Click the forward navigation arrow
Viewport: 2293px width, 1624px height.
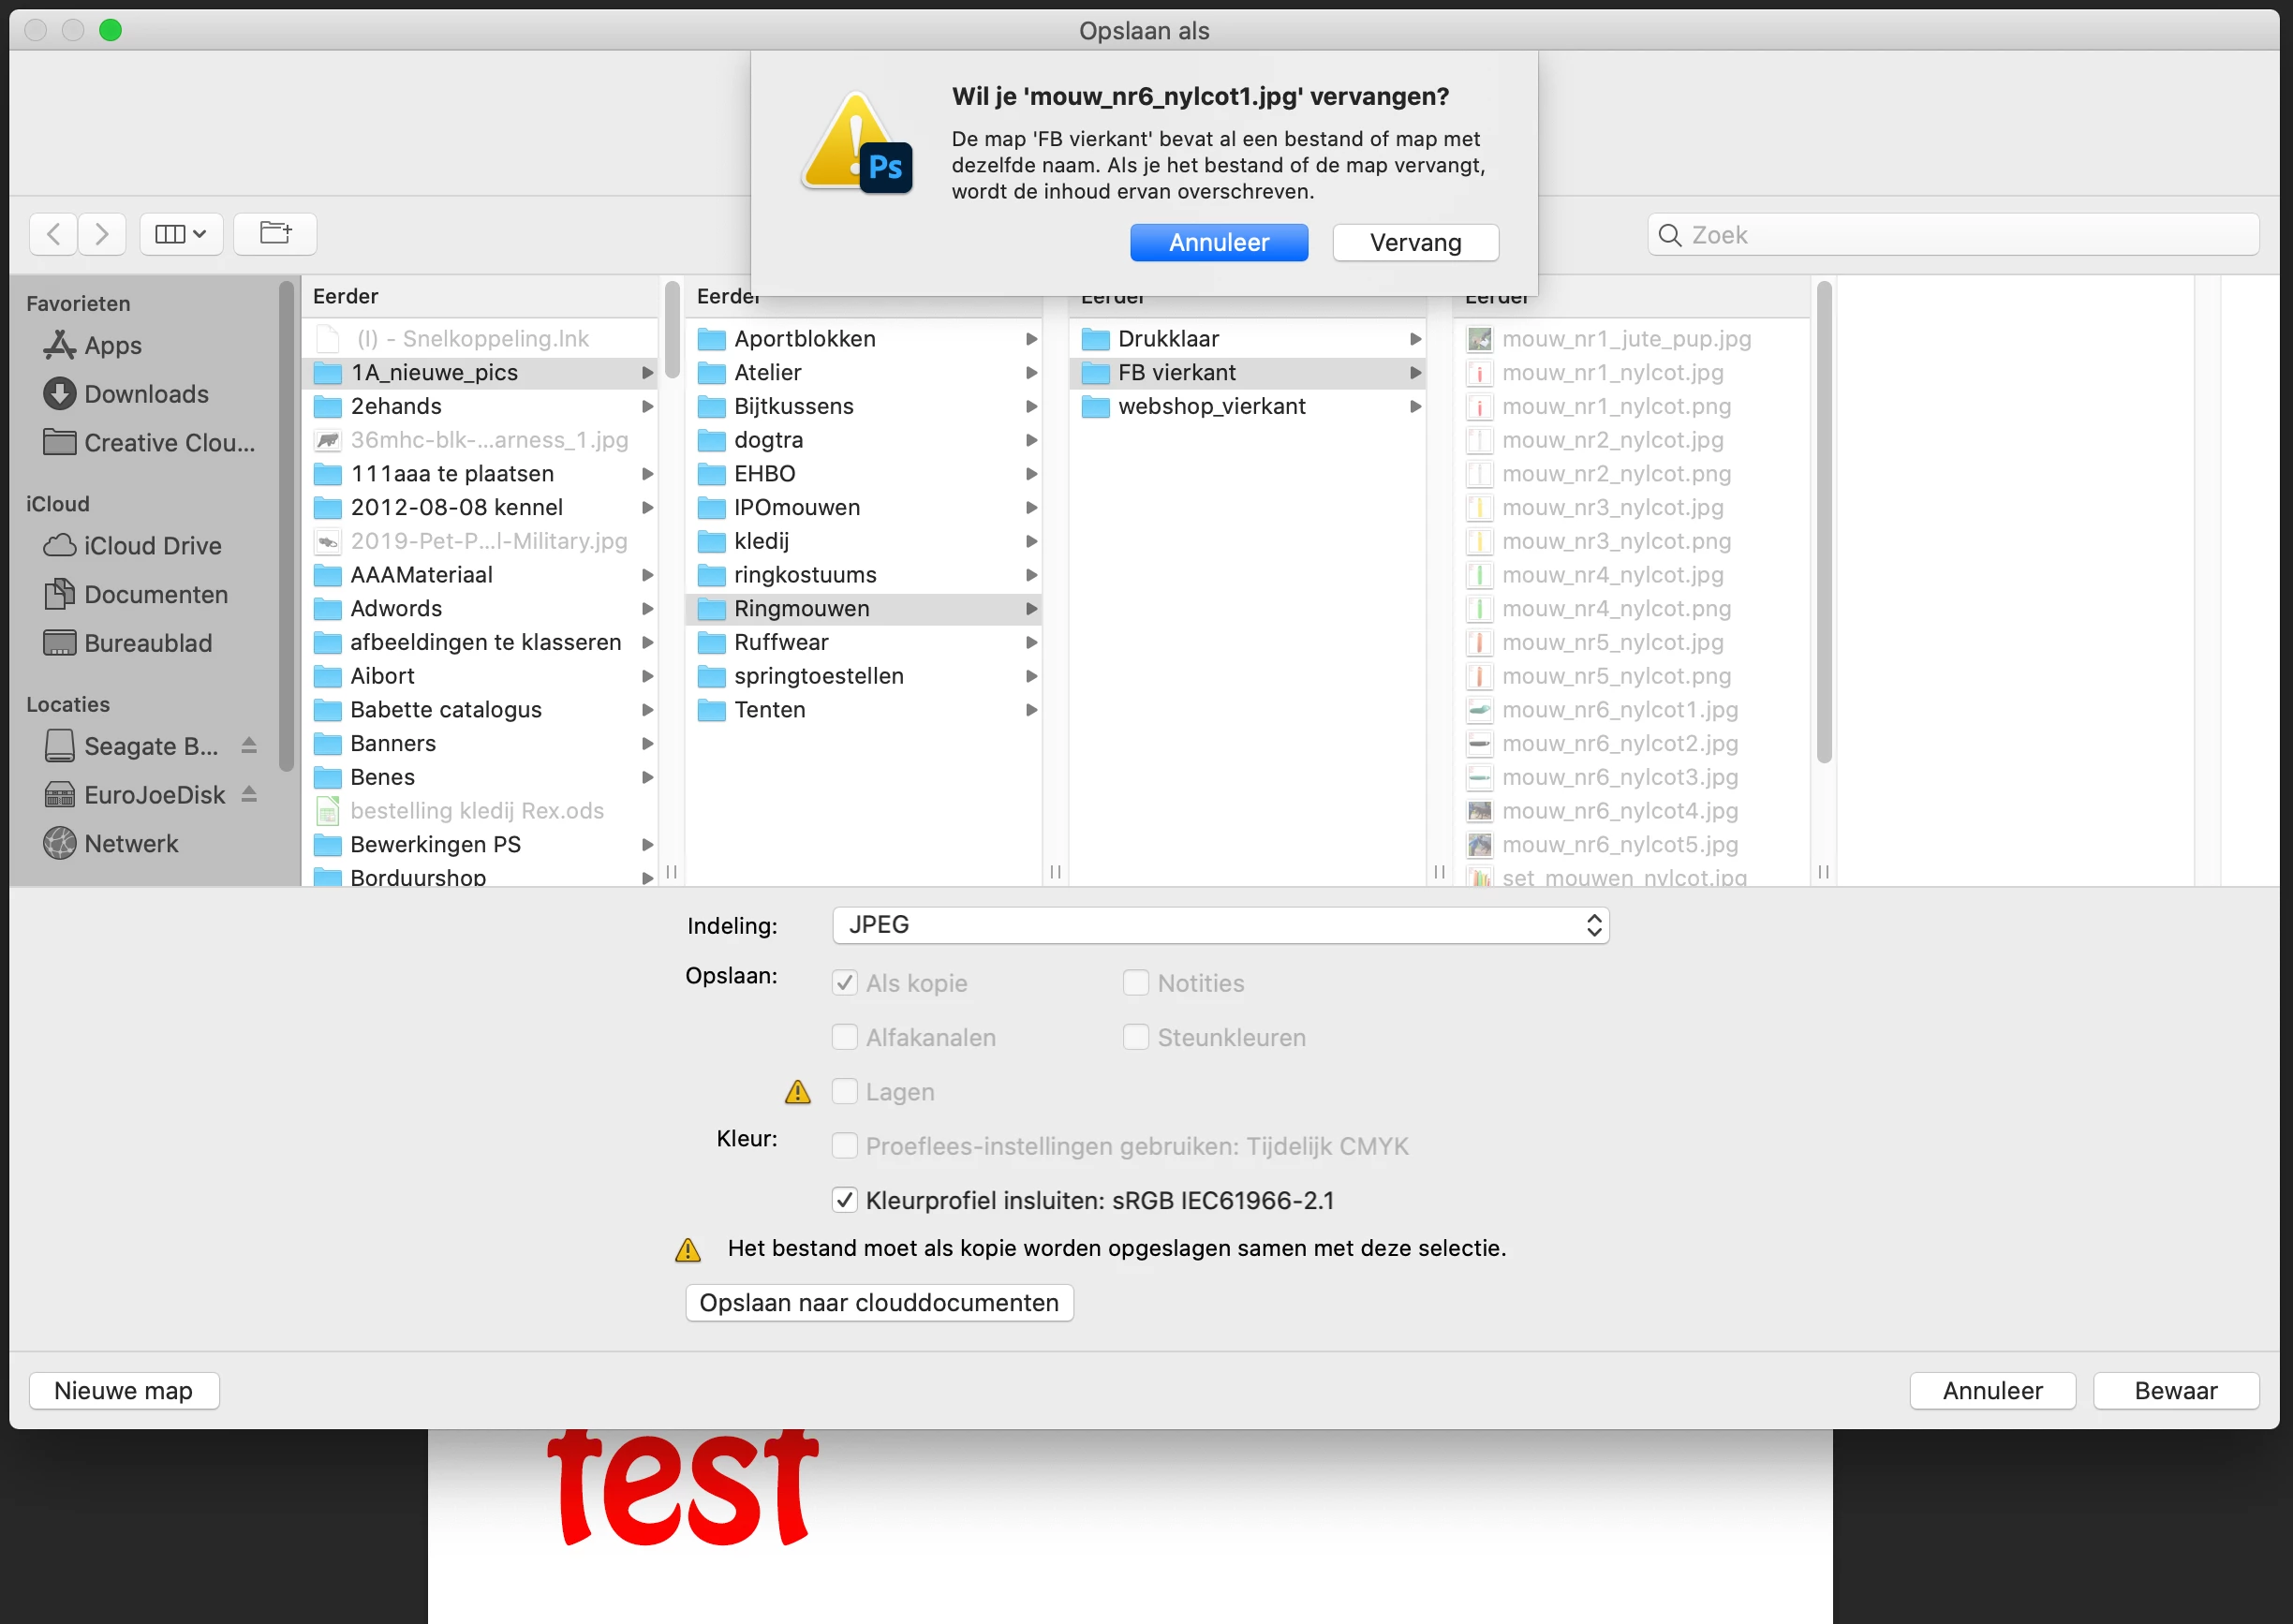click(x=102, y=234)
